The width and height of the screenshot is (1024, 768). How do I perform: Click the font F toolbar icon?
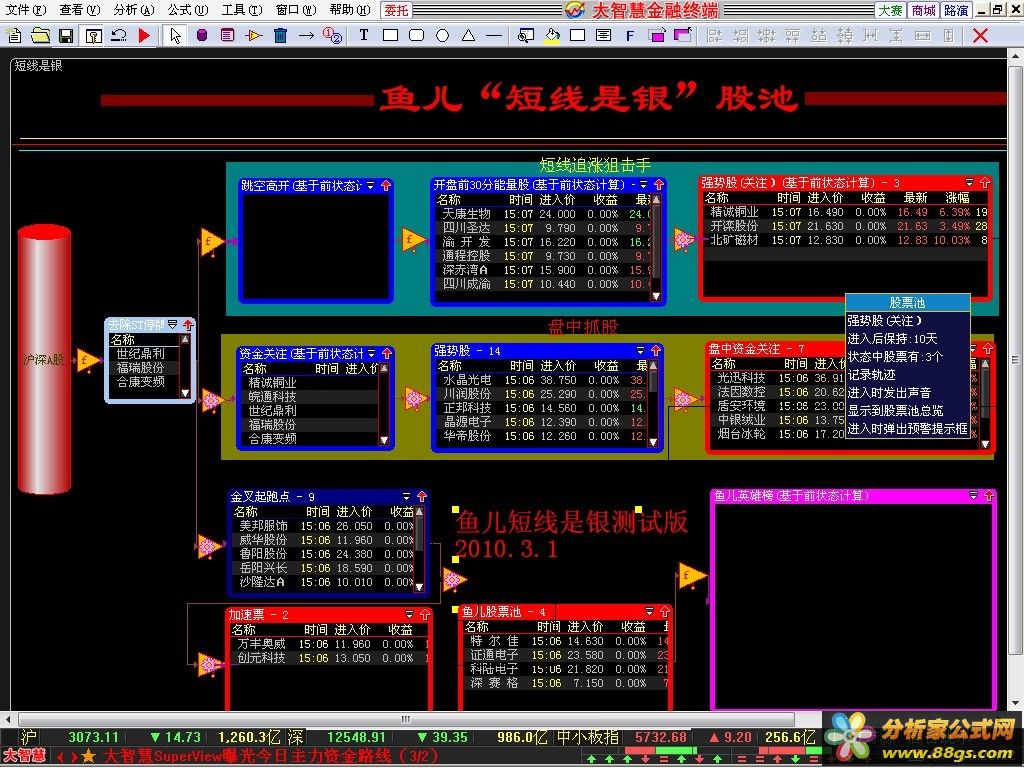click(x=630, y=35)
